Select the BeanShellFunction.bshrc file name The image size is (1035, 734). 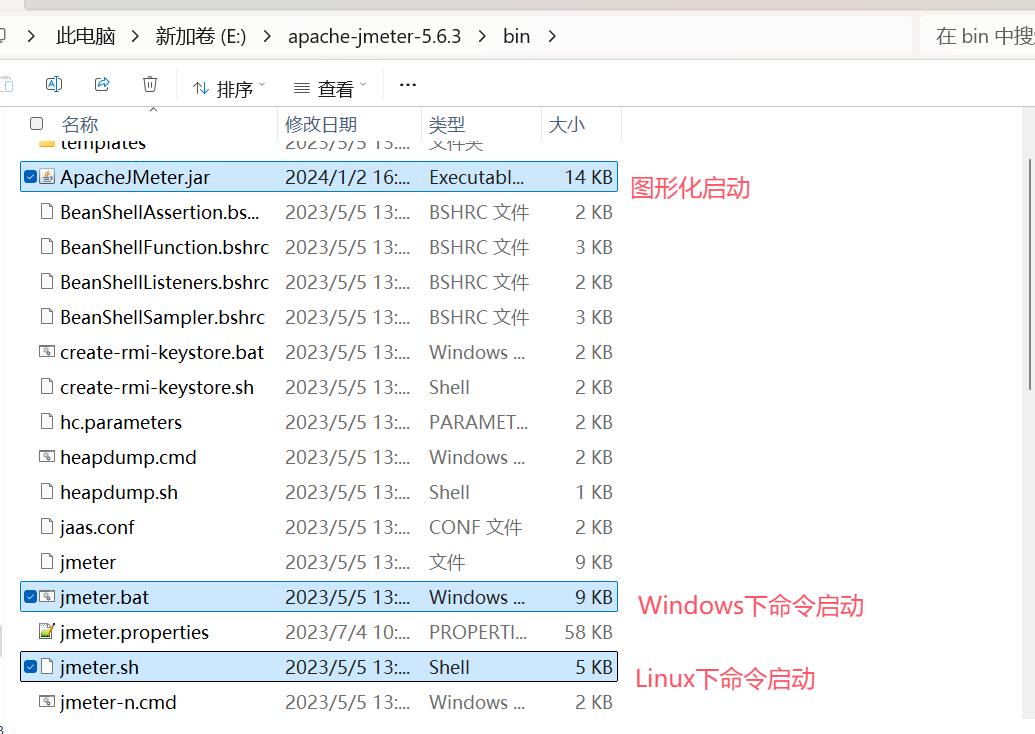coord(164,248)
